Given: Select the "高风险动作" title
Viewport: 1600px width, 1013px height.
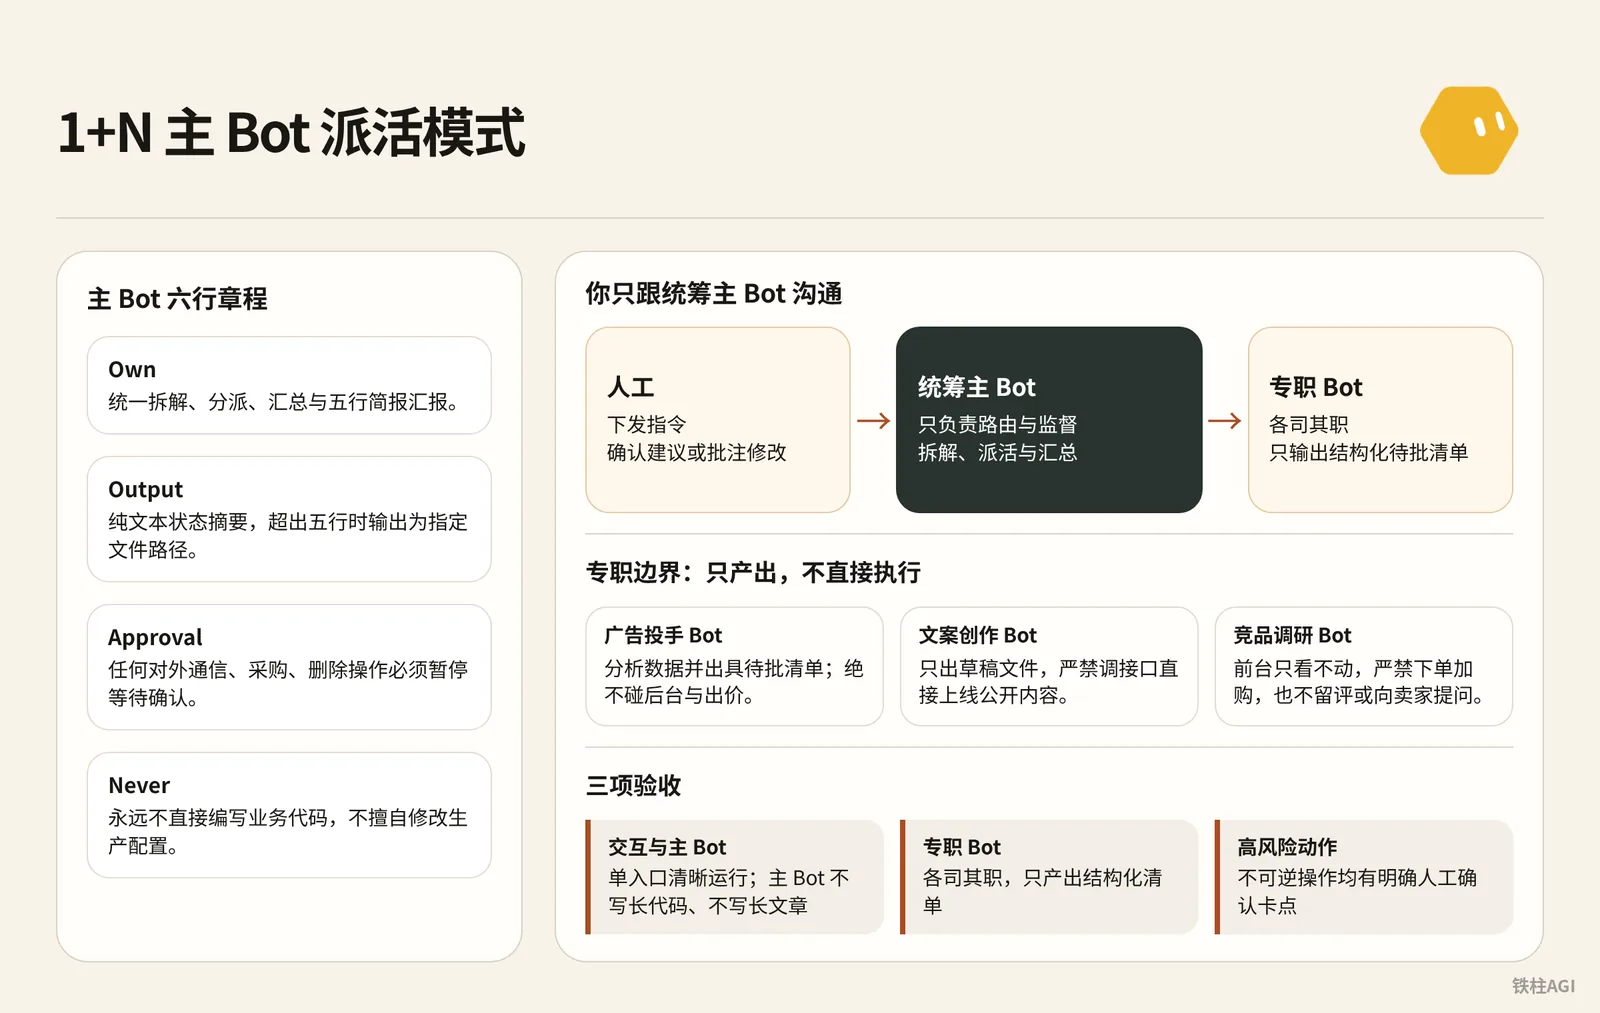Looking at the screenshot, I should pos(1287,848).
